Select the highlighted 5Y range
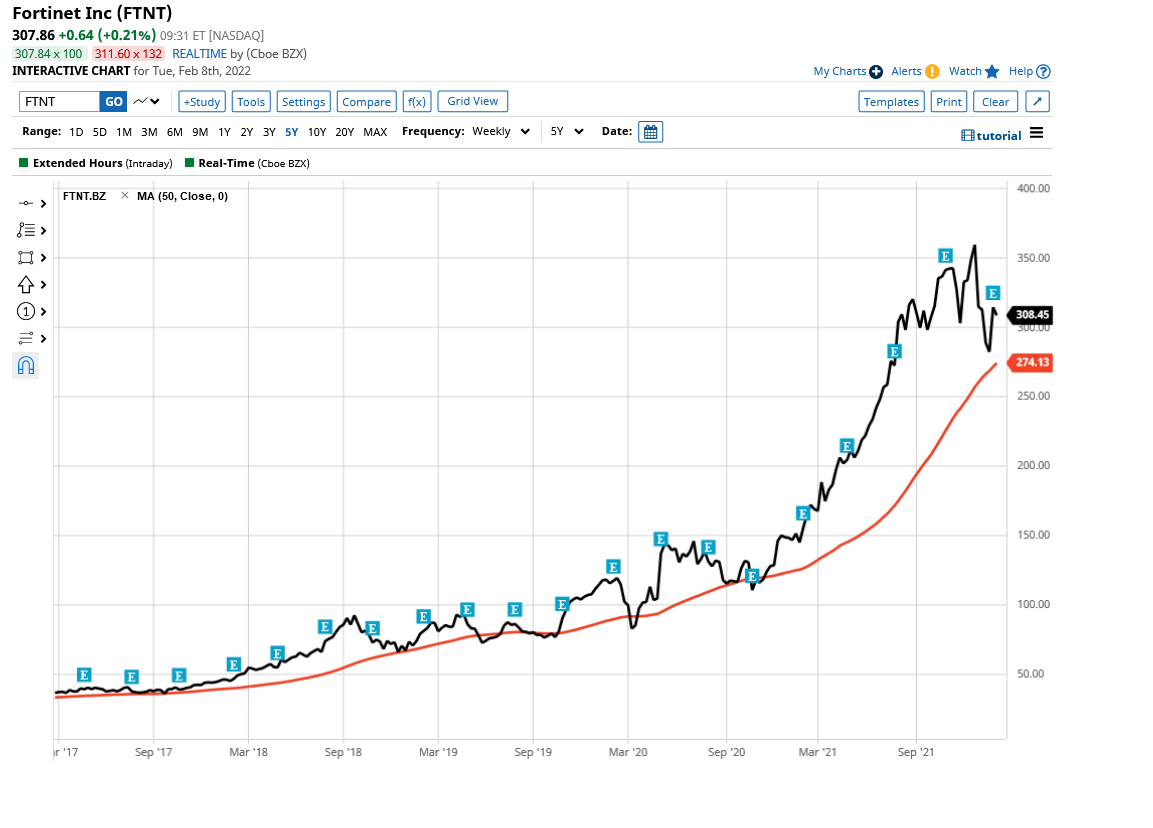 click(x=292, y=132)
